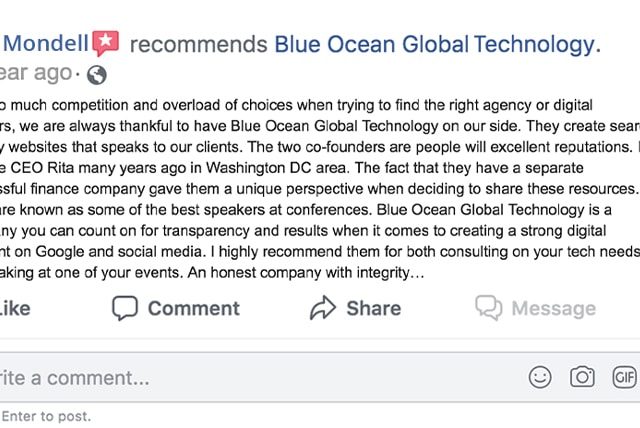This screenshot has width=640, height=428.
Task: Click the review paragraph text body
Action: click(320, 189)
